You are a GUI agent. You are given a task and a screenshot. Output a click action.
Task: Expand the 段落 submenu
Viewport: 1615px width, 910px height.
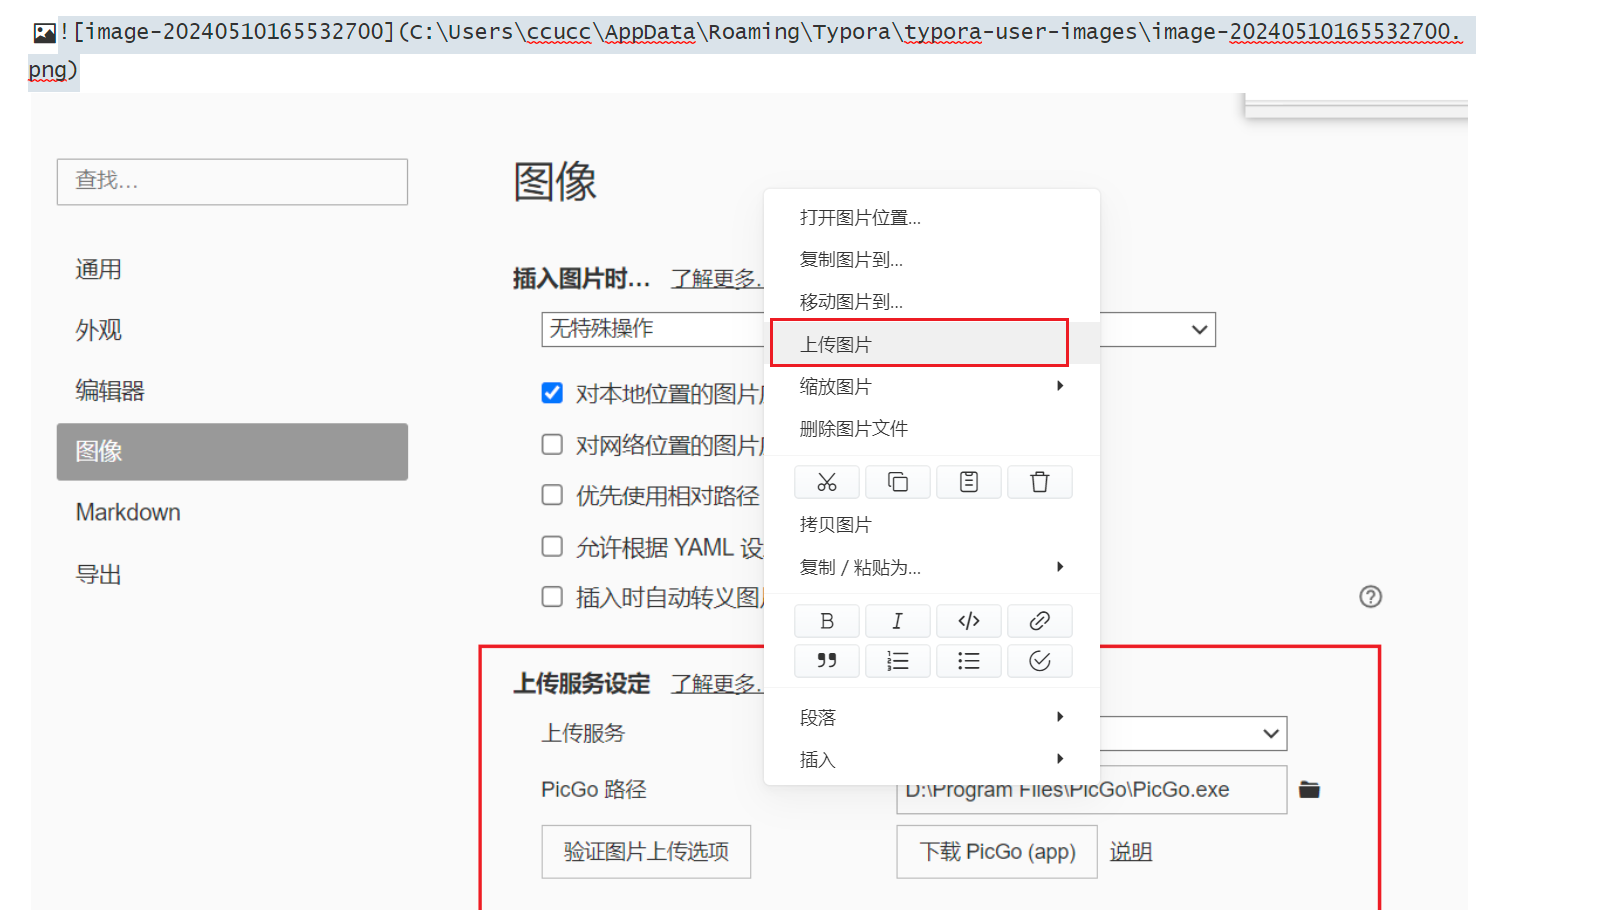click(x=932, y=717)
